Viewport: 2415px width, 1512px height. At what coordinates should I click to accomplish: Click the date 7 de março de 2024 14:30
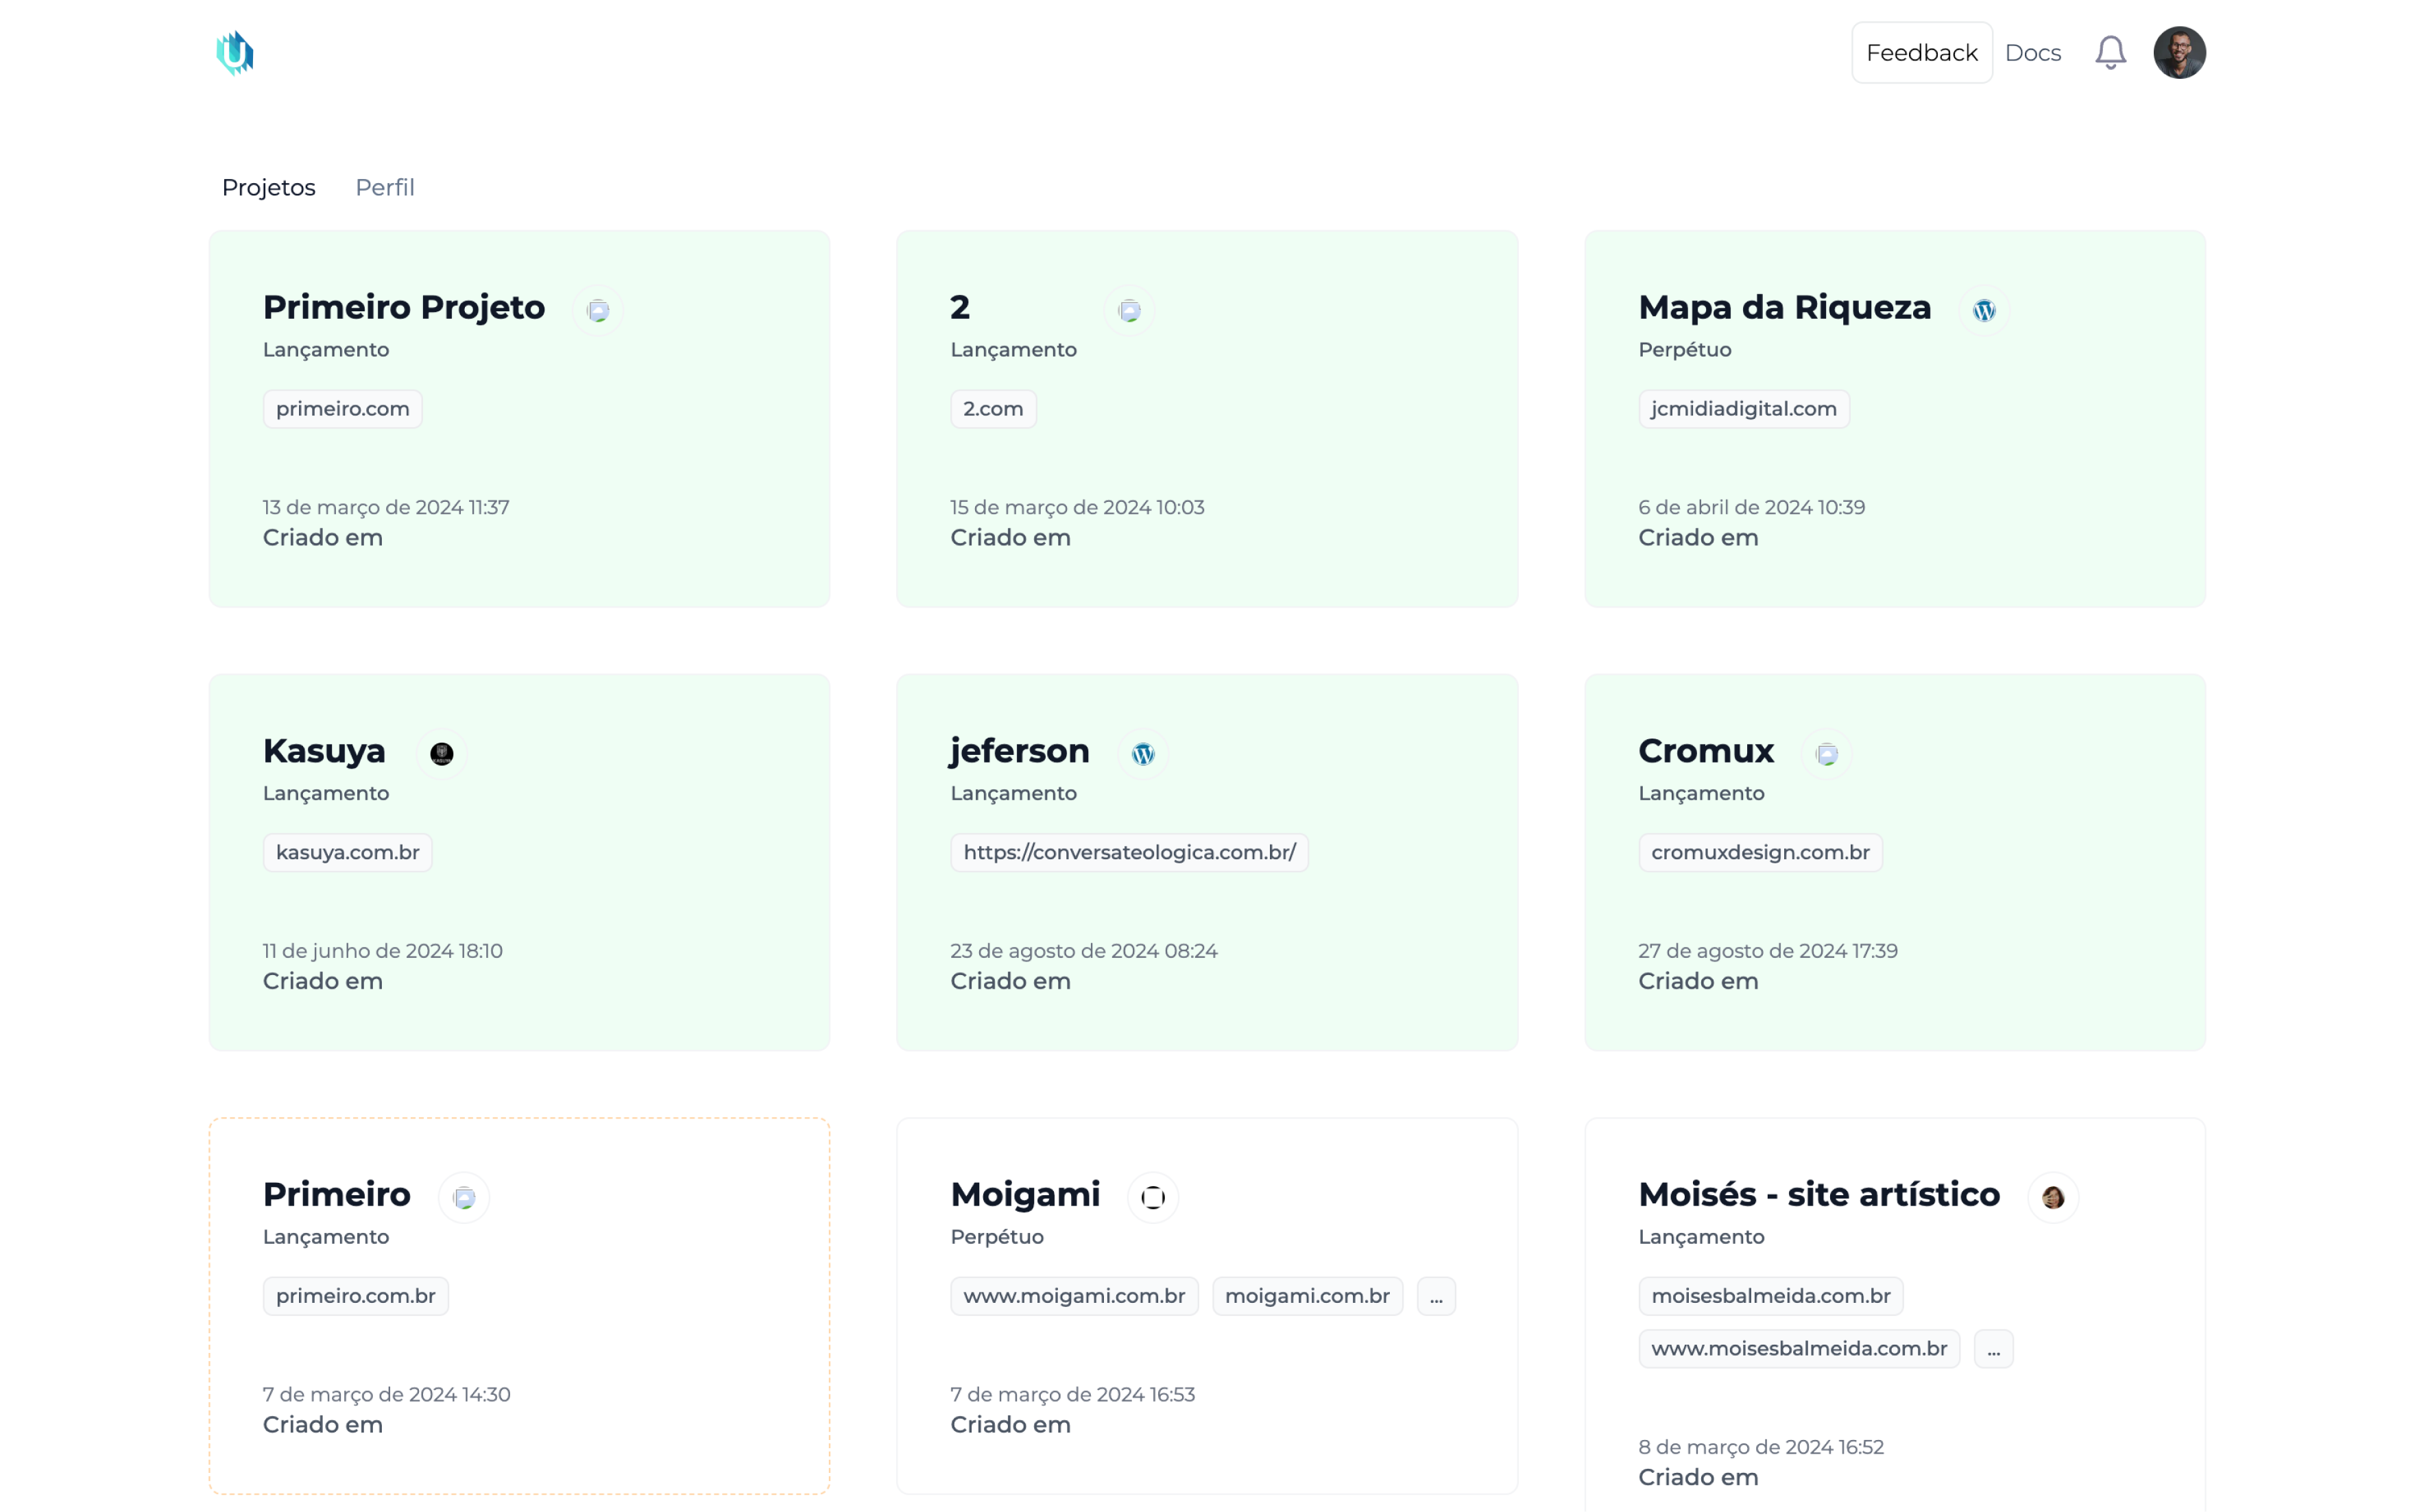pyautogui.click(x=387, y=1394)
